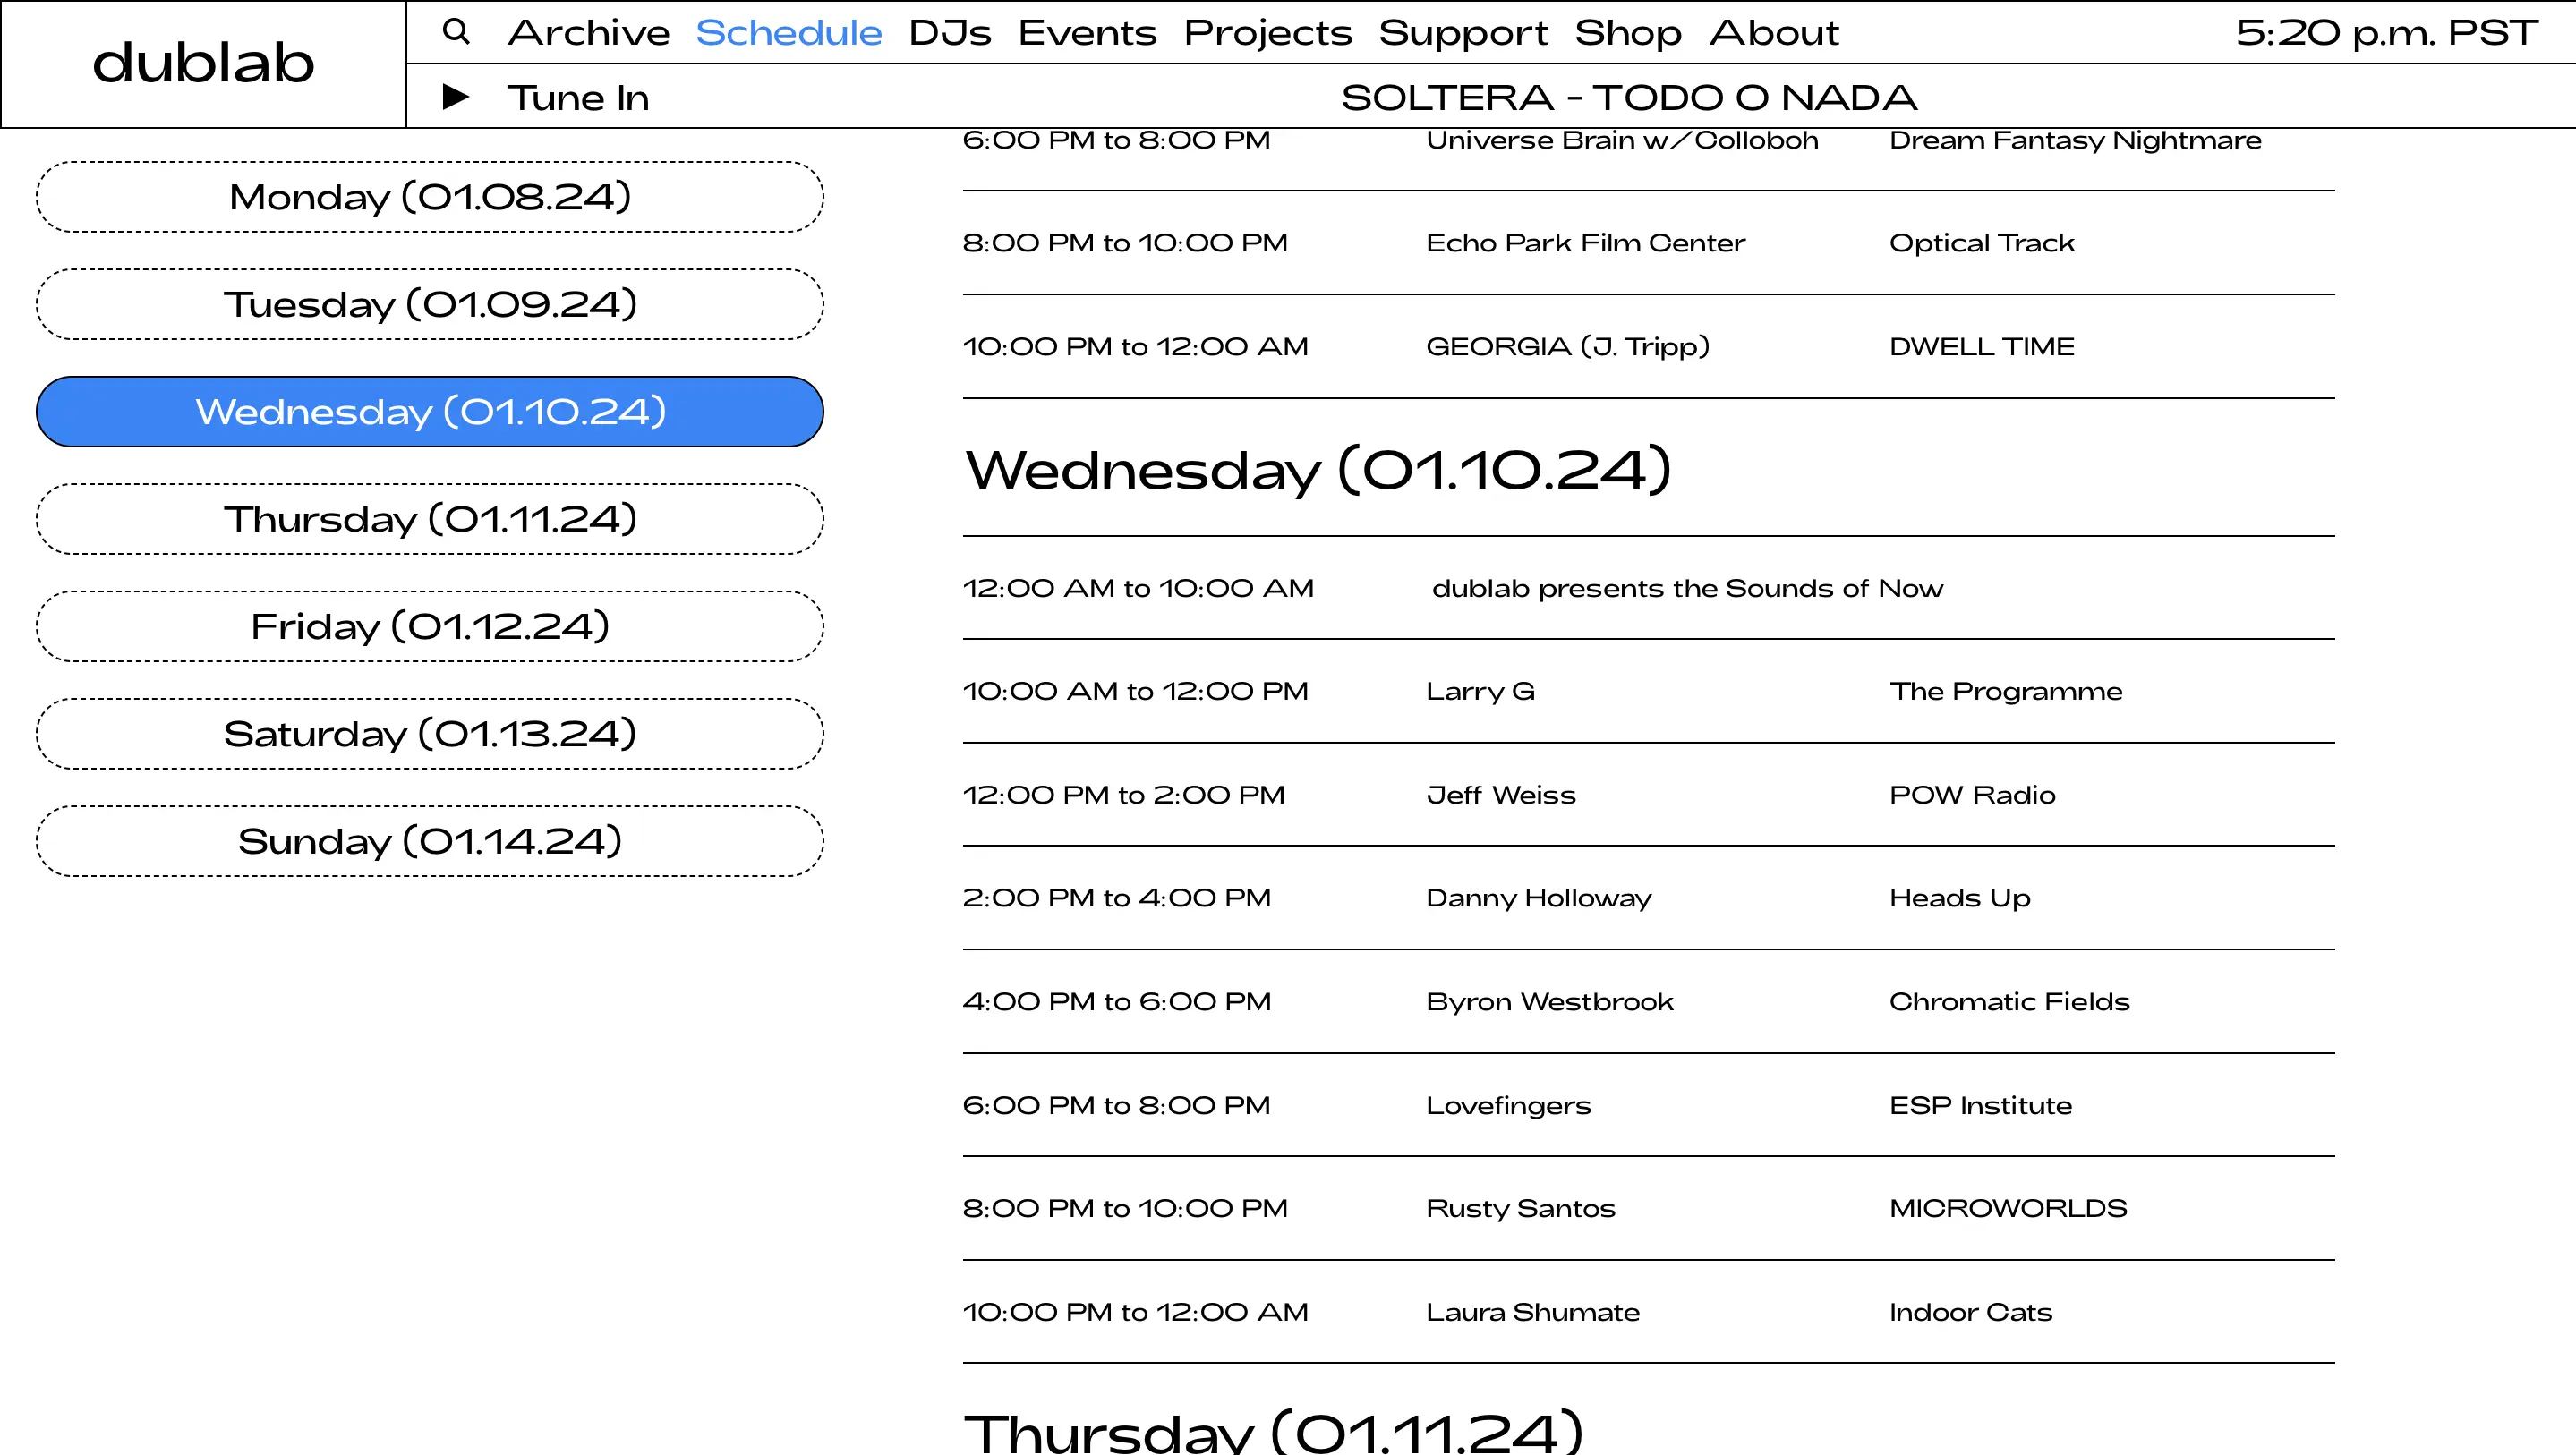Open Laura Shumate DJ link
Screen dimensions: 2576x1455
[x=1533, y=1313]
